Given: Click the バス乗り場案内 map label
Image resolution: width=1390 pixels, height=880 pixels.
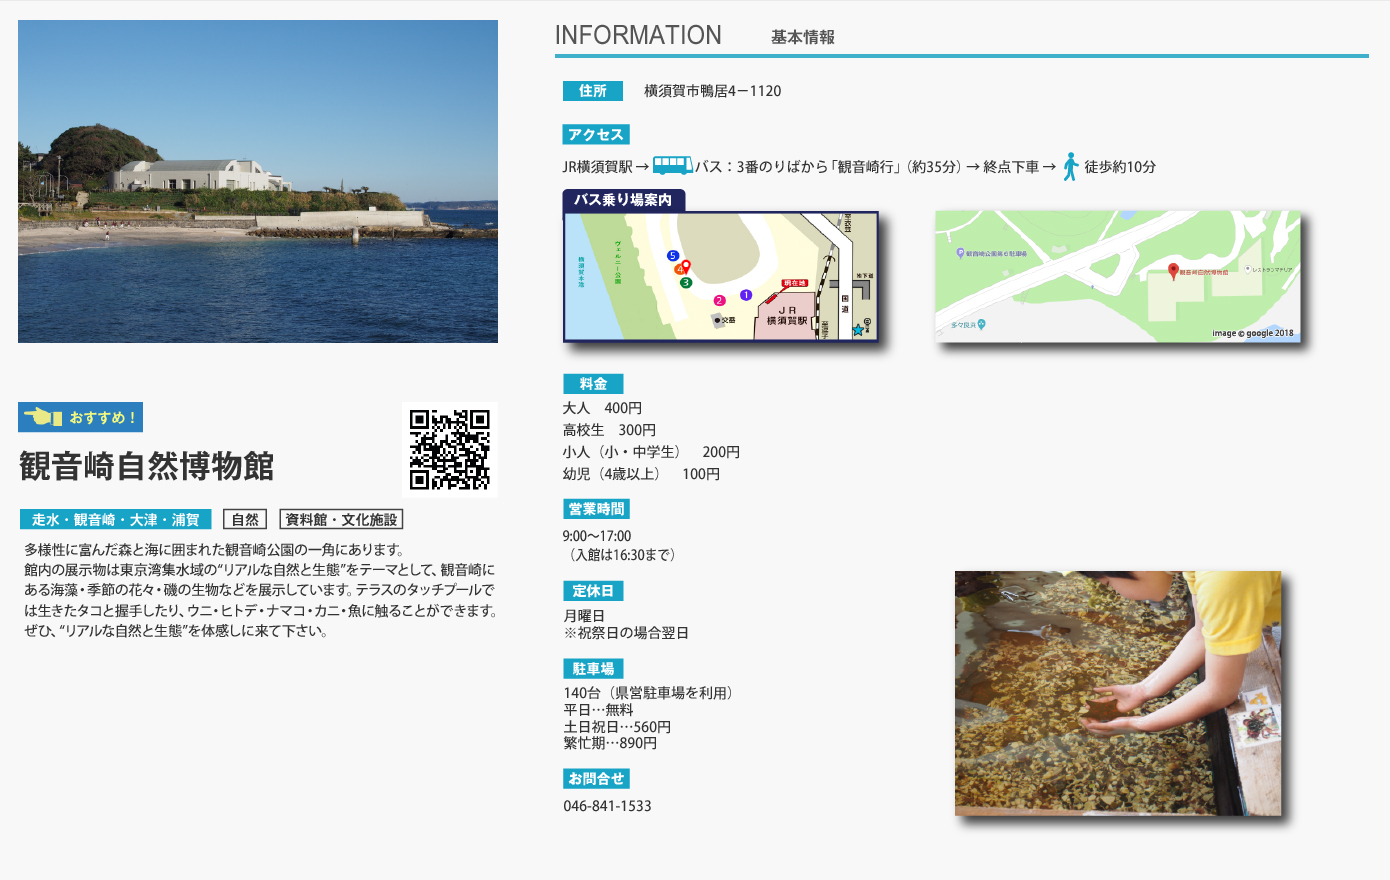Looking at the screenshot, I should [x=623, y=200].
